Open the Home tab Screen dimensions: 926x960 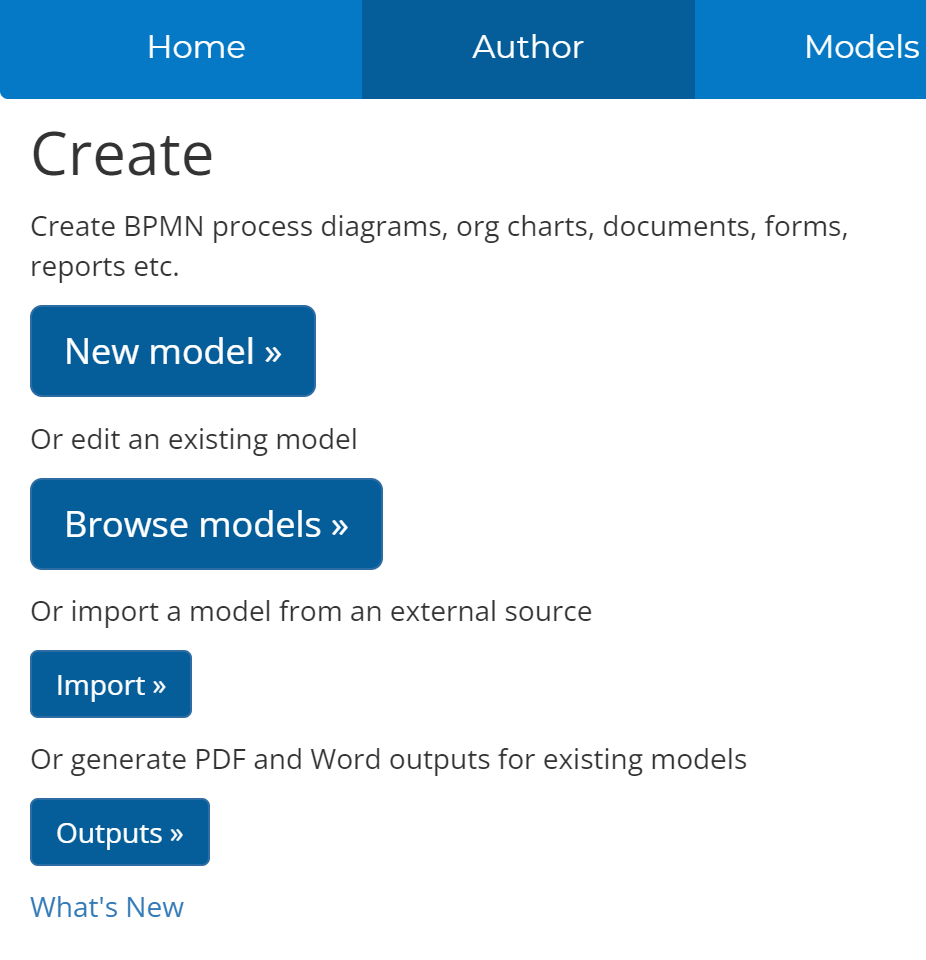pyautogui.click(x=196, y=47)
